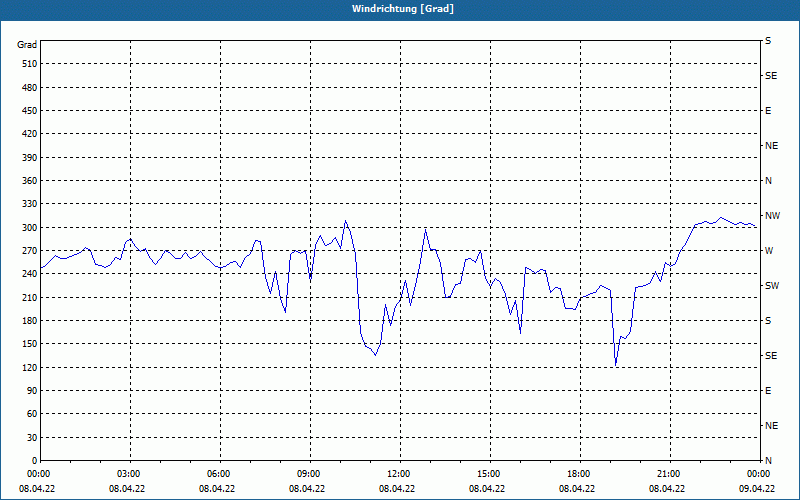This screenshot has height=500, width=800.
Task: Click the 08.04.22 date under 12:00
Action: (x=397, y=489)
